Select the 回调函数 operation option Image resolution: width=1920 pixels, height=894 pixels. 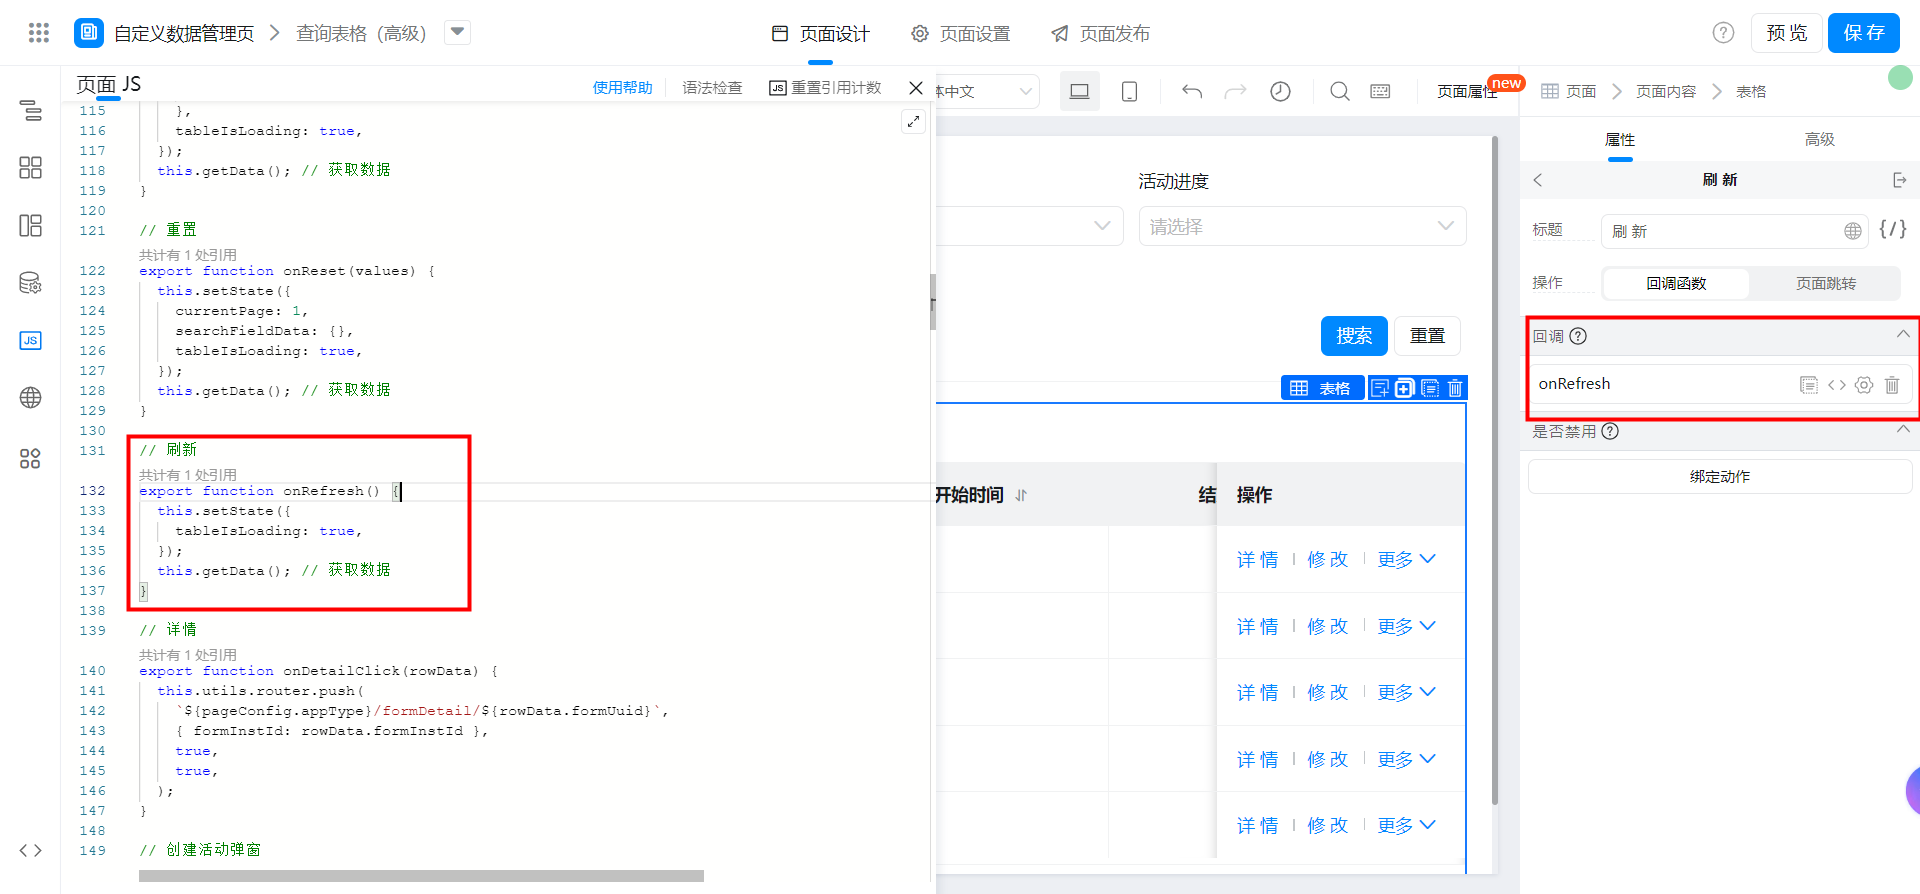tap(1676, 283)
